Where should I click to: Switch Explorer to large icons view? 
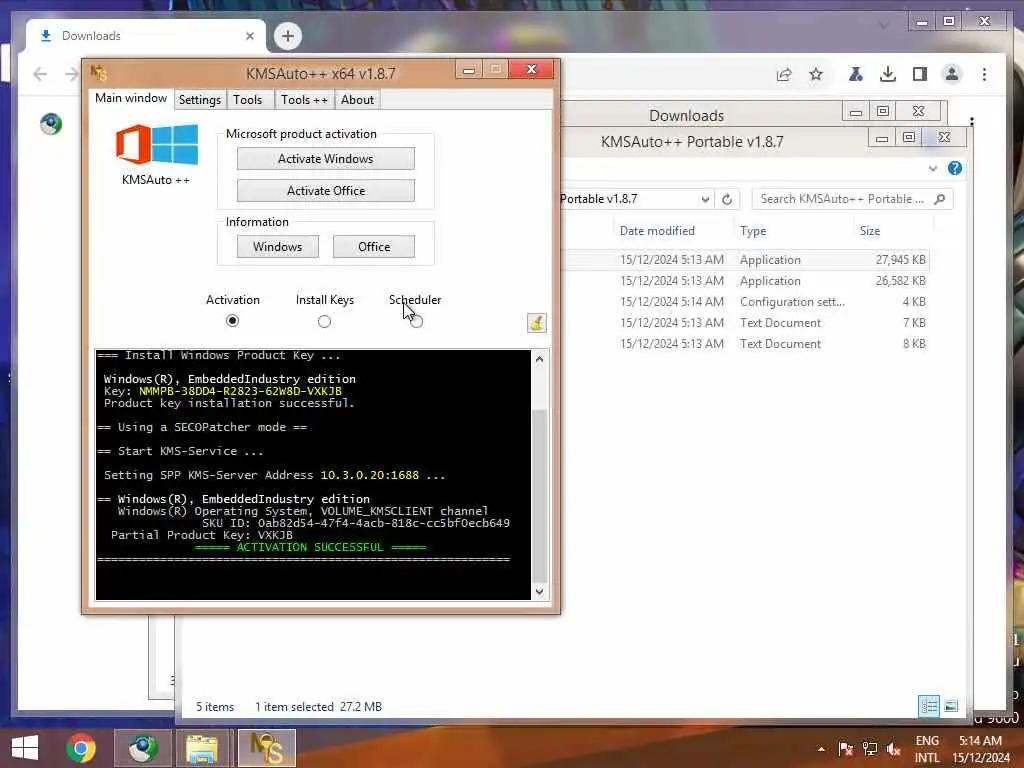coord(951,706)
